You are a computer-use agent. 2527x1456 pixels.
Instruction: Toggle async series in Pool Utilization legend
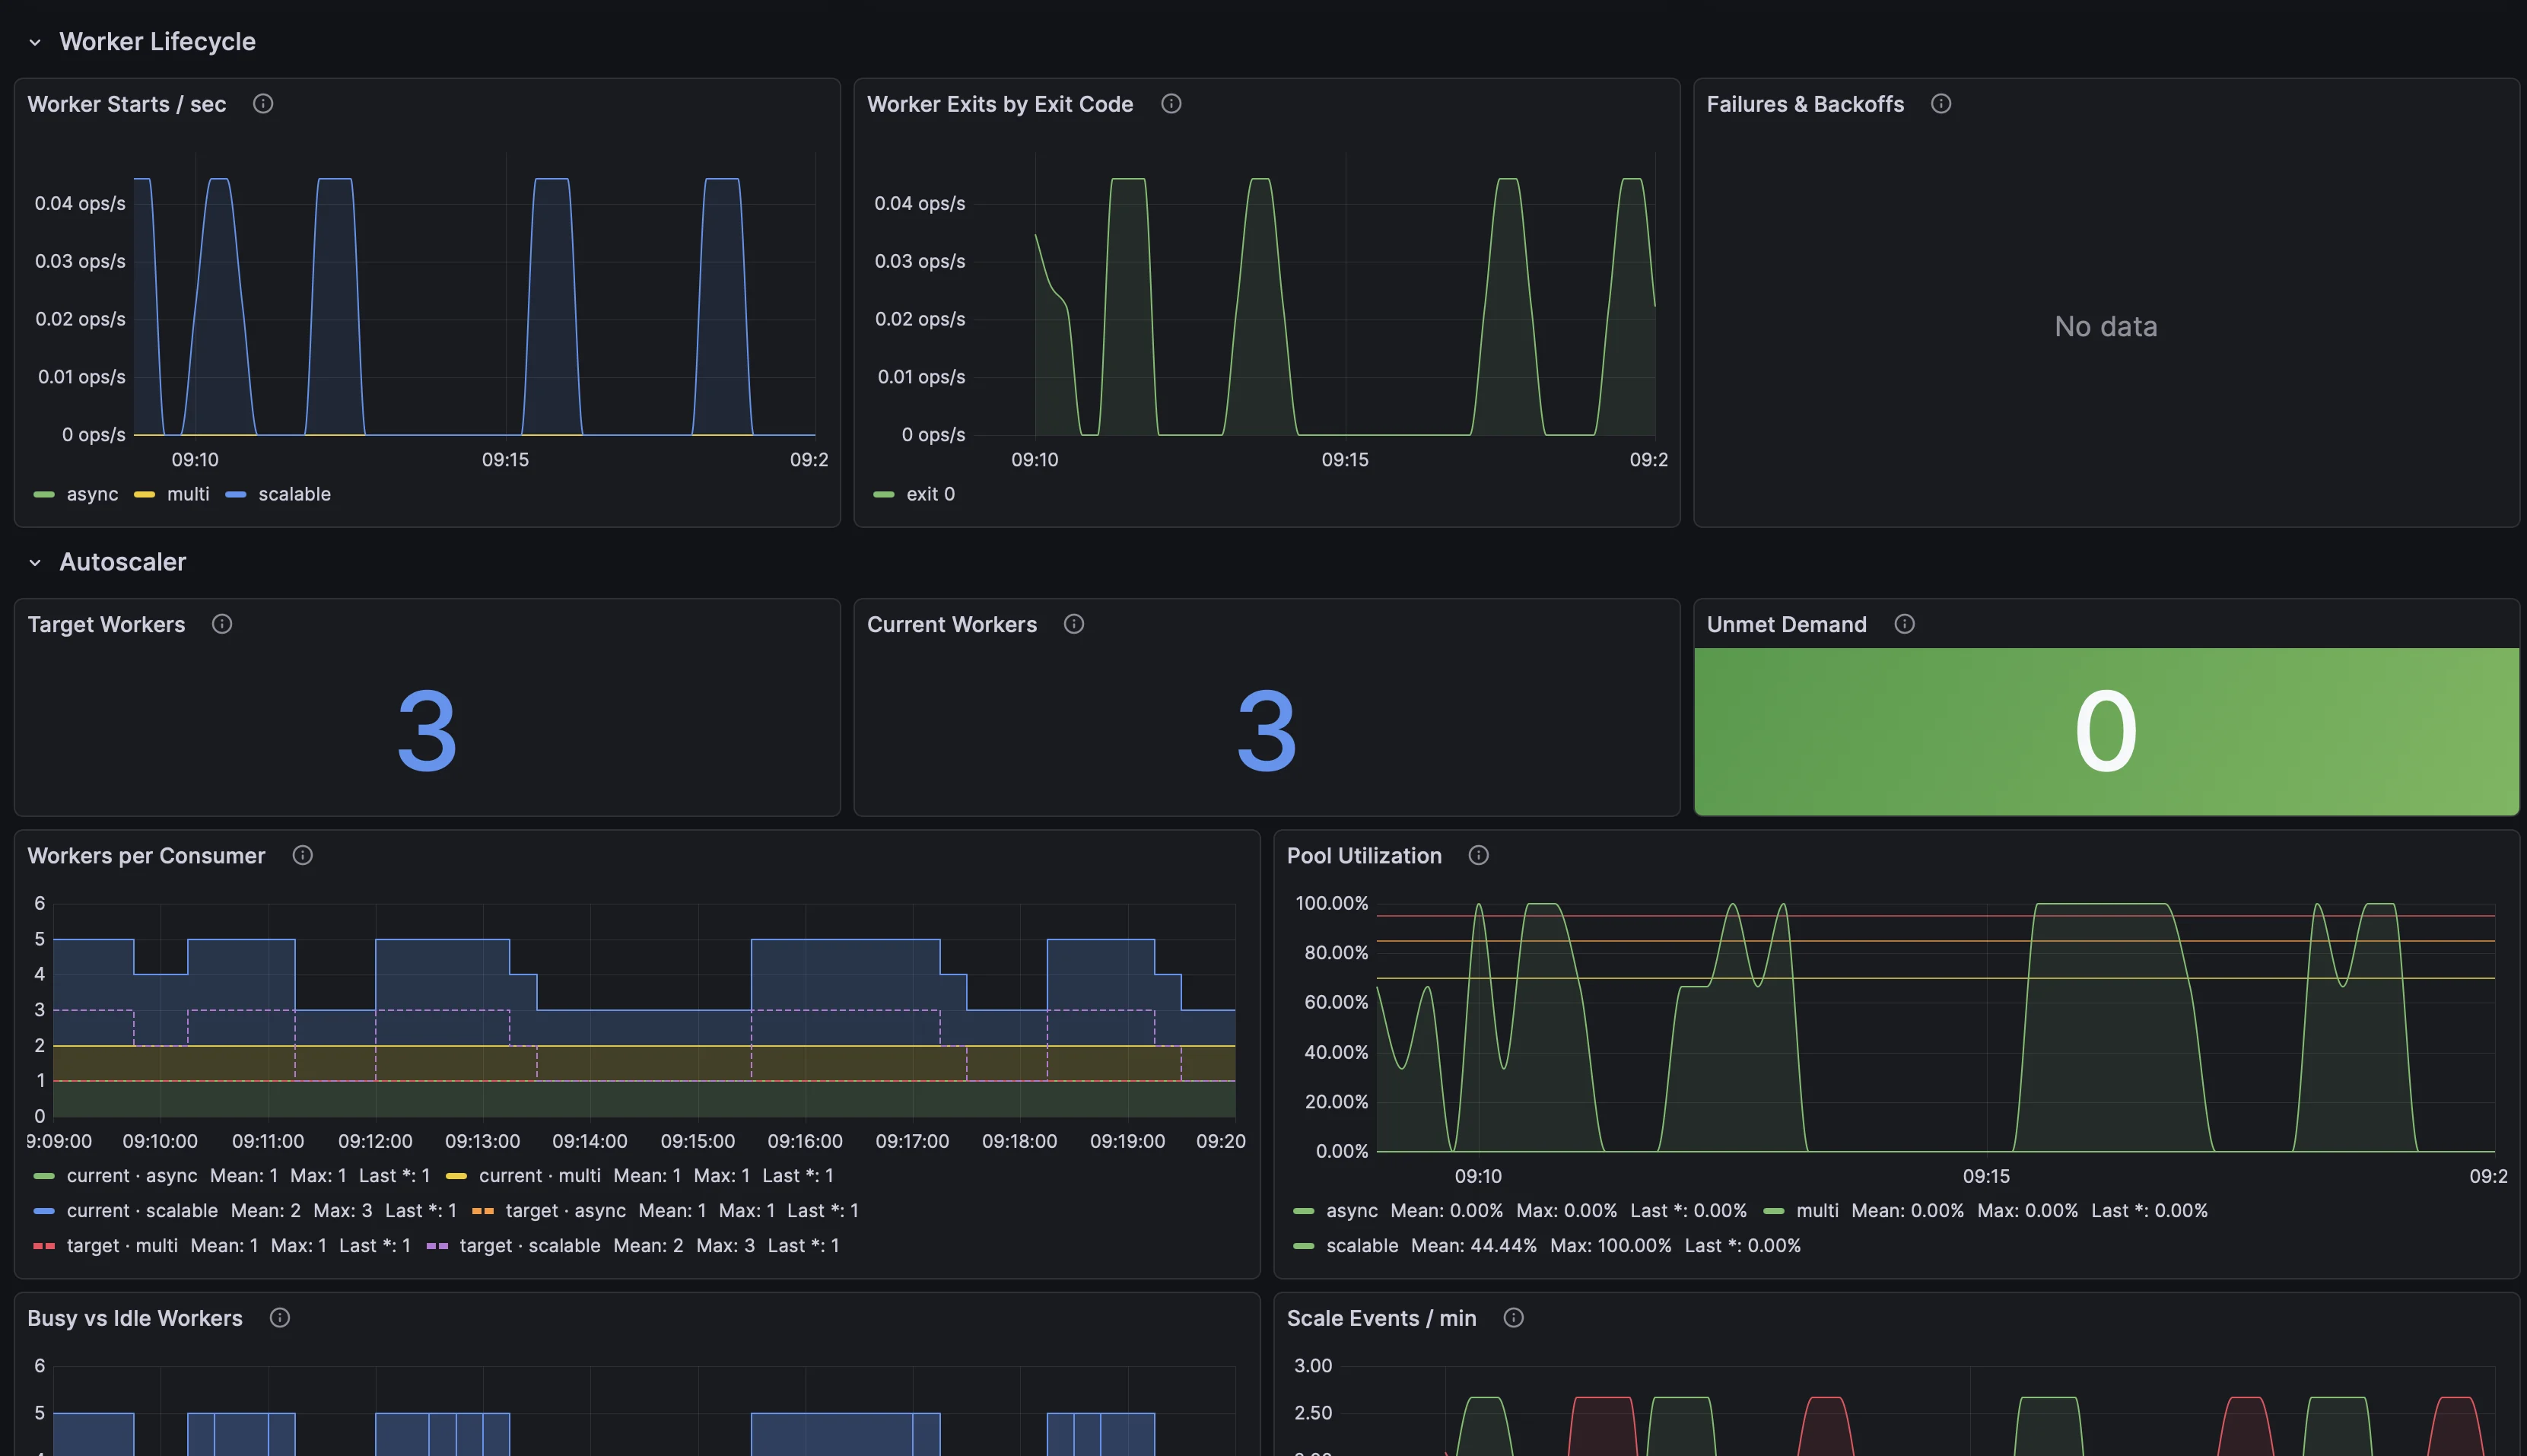(1352, 1211)
